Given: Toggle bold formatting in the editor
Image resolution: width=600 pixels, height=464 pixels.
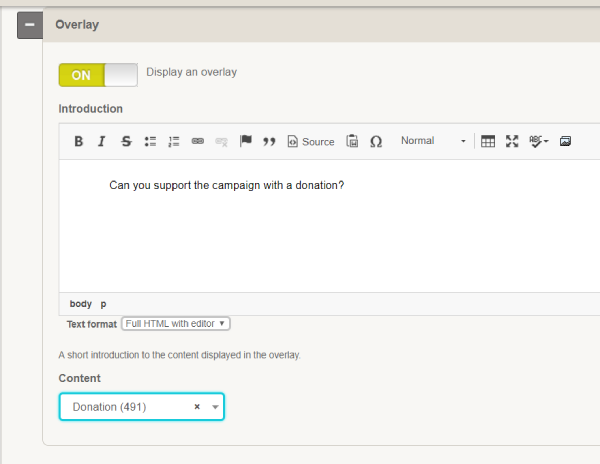Looking at the screenshot, I should point(78,142).
